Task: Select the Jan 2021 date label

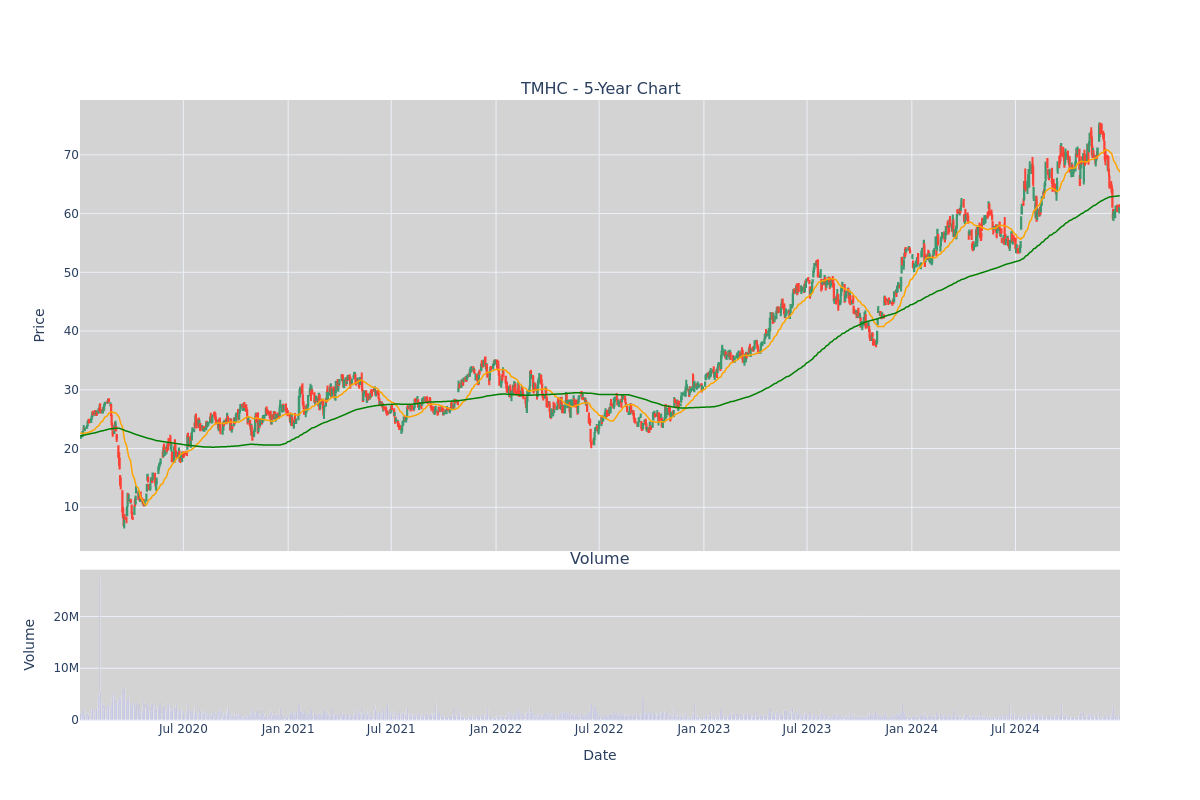Action: [x=288, y=729]
